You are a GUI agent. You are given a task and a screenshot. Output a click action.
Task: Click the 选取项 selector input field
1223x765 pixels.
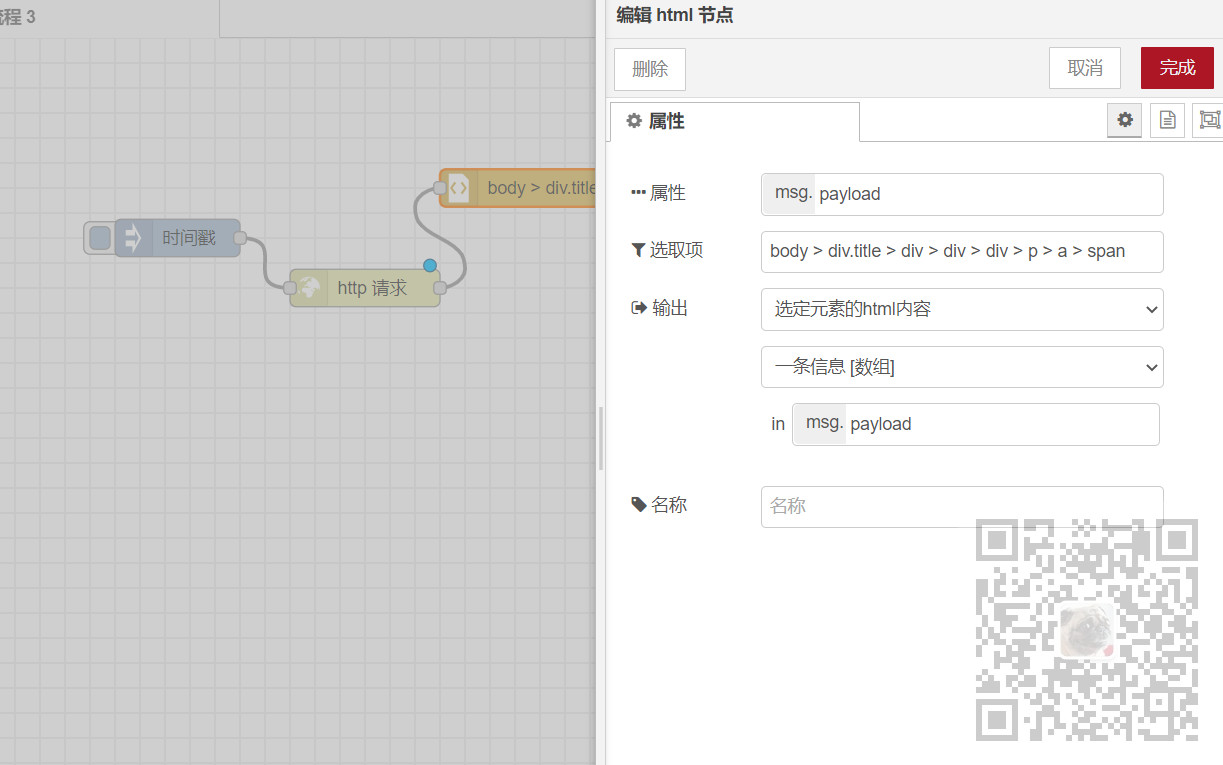click(x=962, y=252)
